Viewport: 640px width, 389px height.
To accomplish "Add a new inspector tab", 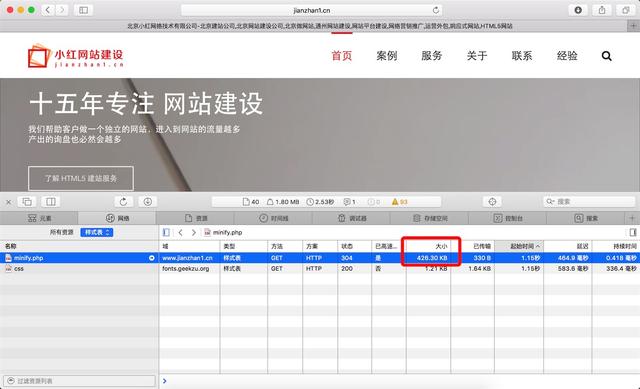I will coord(632,218).
